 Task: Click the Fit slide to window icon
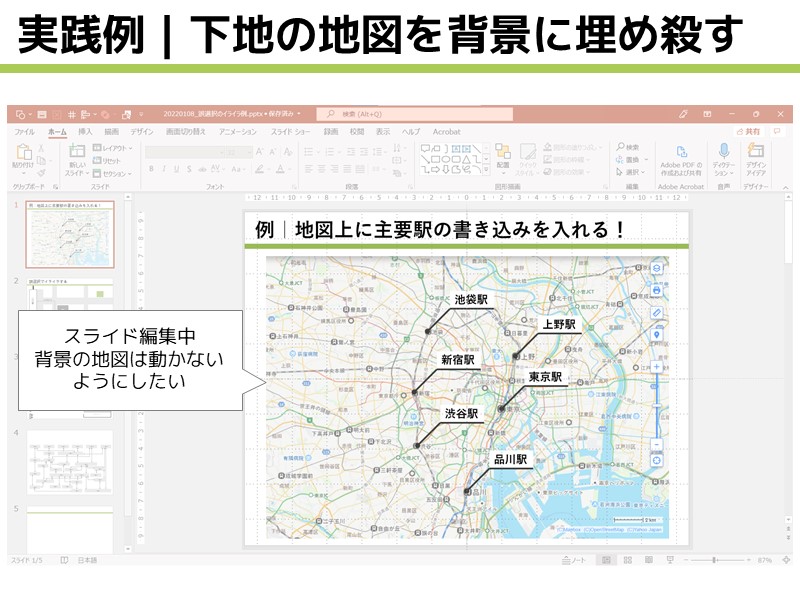click(x=786, y=560)
